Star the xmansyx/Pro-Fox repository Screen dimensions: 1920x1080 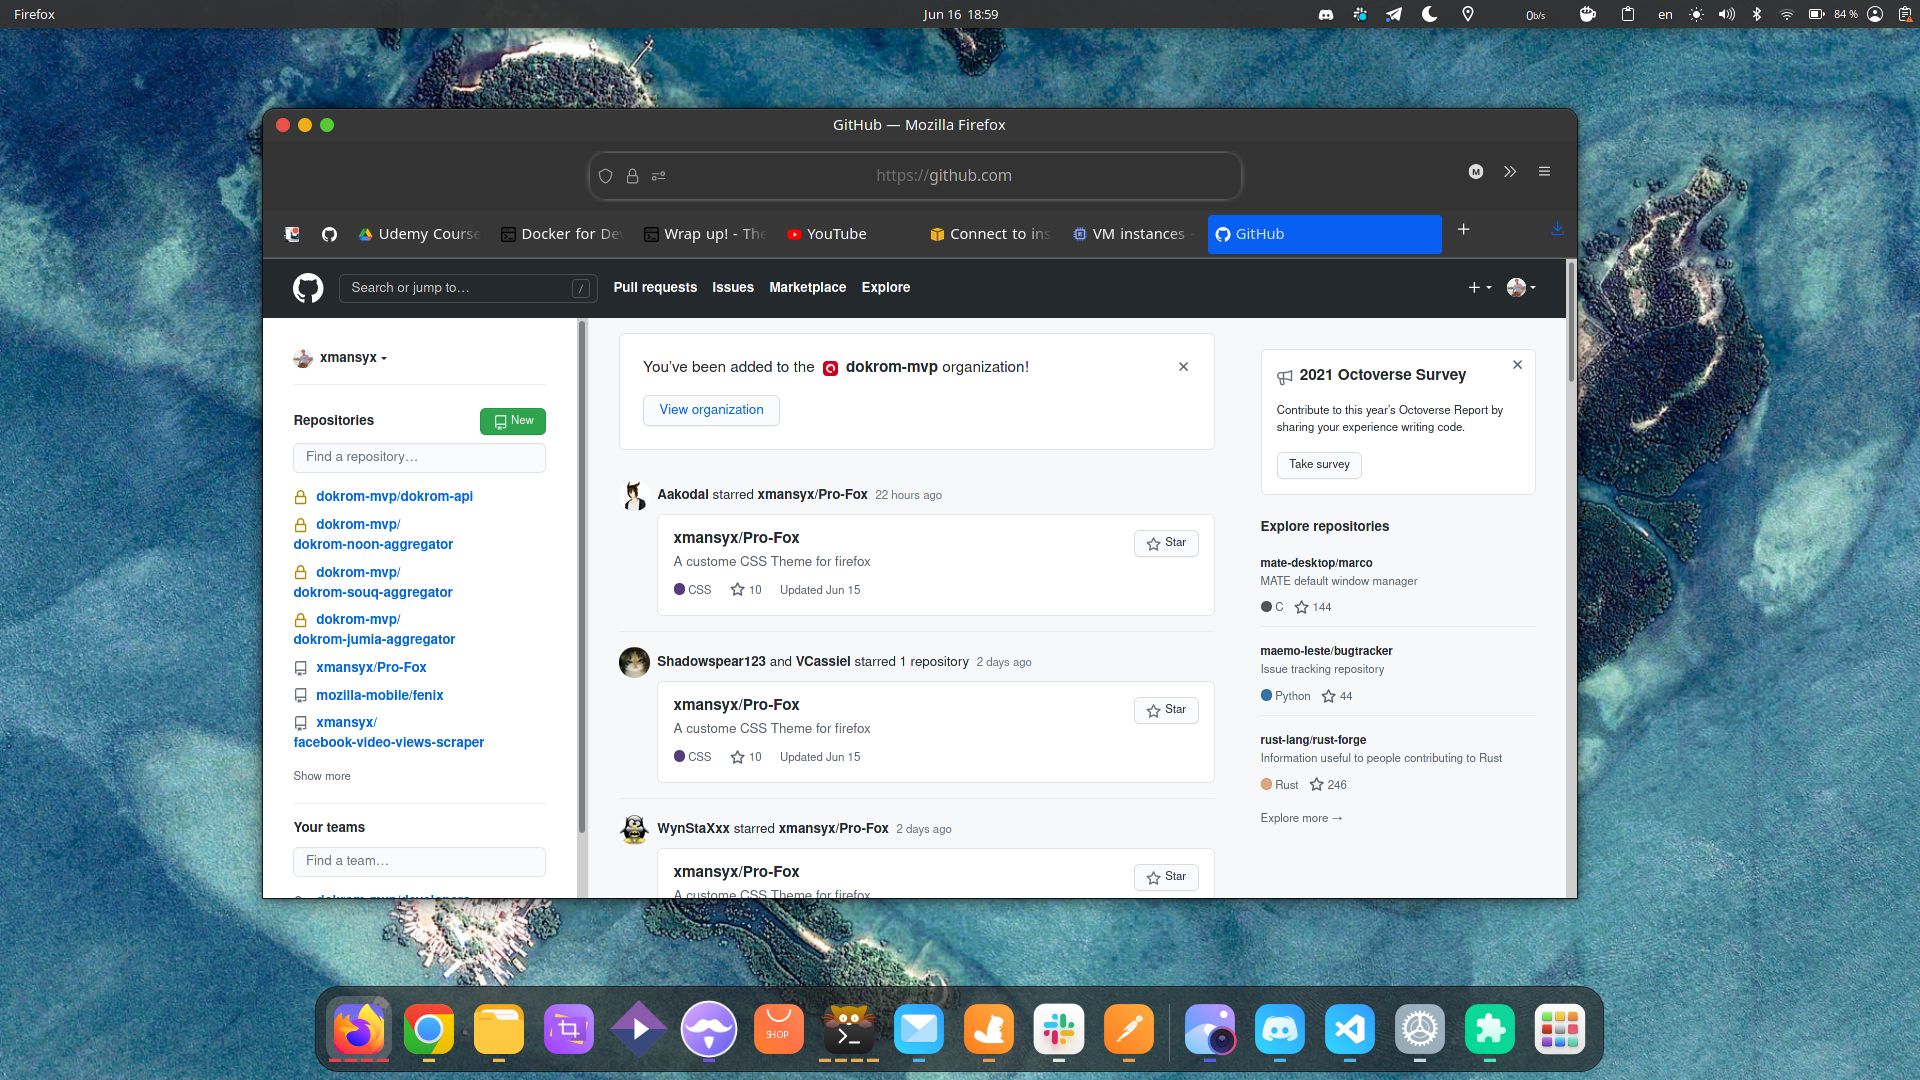[1165, 543]
